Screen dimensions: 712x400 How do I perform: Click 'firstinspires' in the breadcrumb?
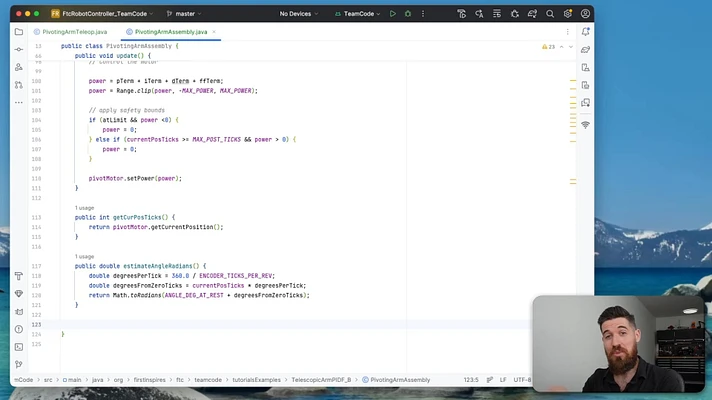149,380
